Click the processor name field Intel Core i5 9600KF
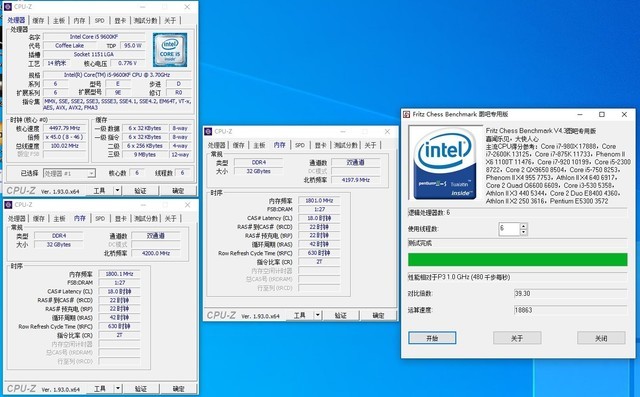The height and width of the screenshot is (397, 640). point(94,37)
